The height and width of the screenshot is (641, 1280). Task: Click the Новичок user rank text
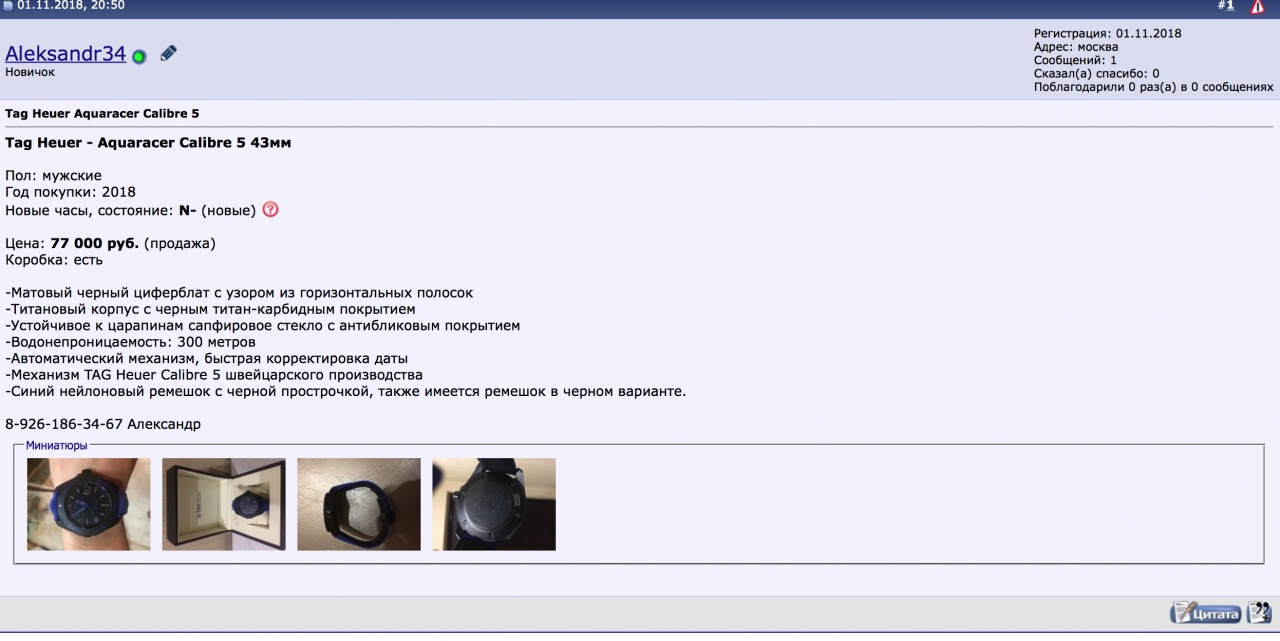click(30, 72)
